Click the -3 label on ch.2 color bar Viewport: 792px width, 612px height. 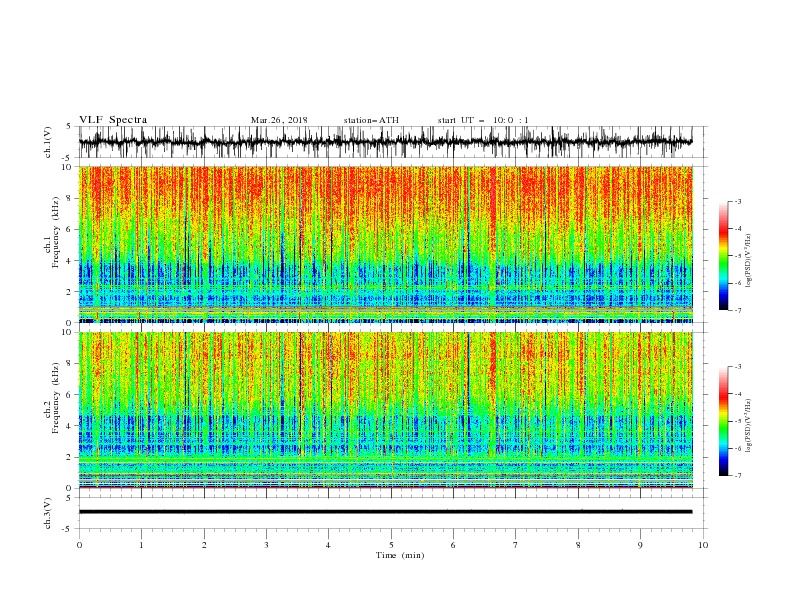pyautogui.click(x=737, y=367)
